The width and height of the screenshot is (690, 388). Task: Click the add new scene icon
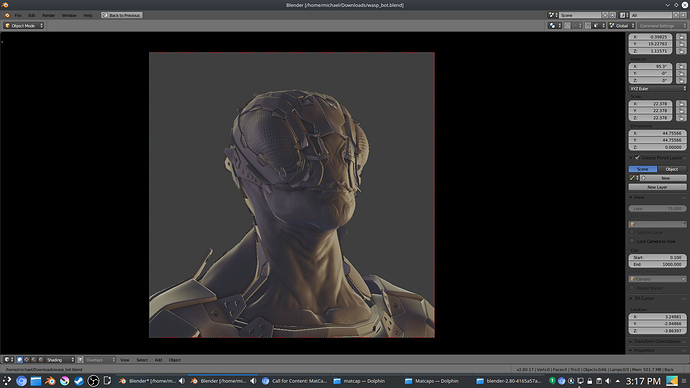pos(605,15)
